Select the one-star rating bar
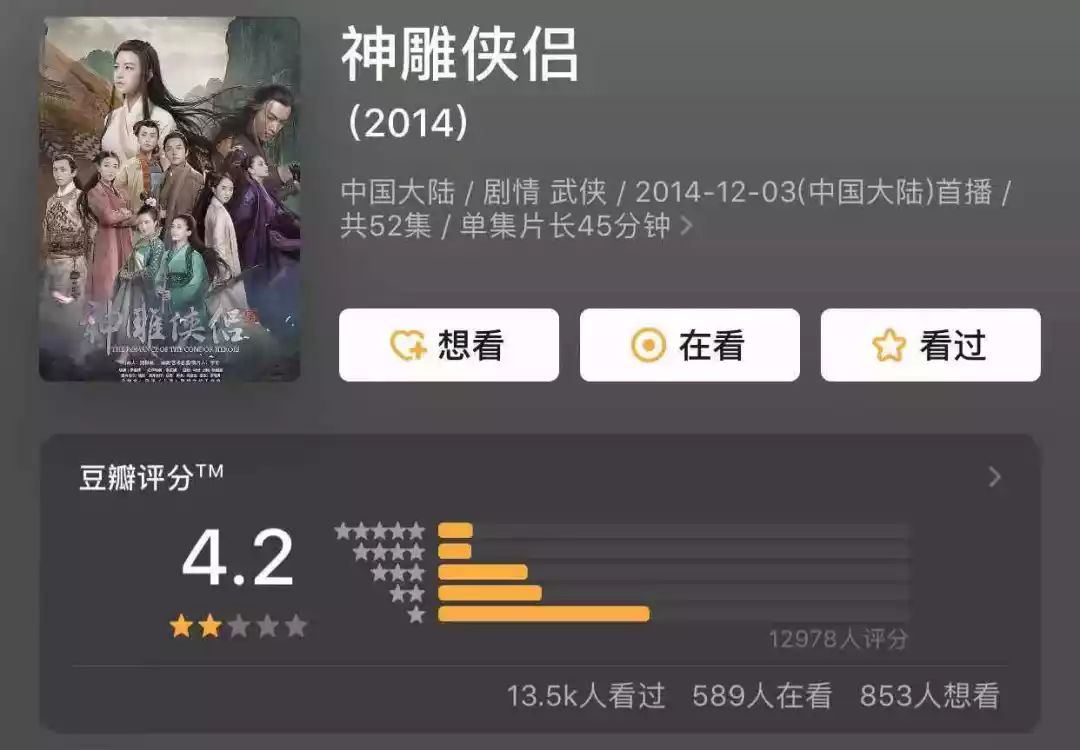 coord(674,614)
